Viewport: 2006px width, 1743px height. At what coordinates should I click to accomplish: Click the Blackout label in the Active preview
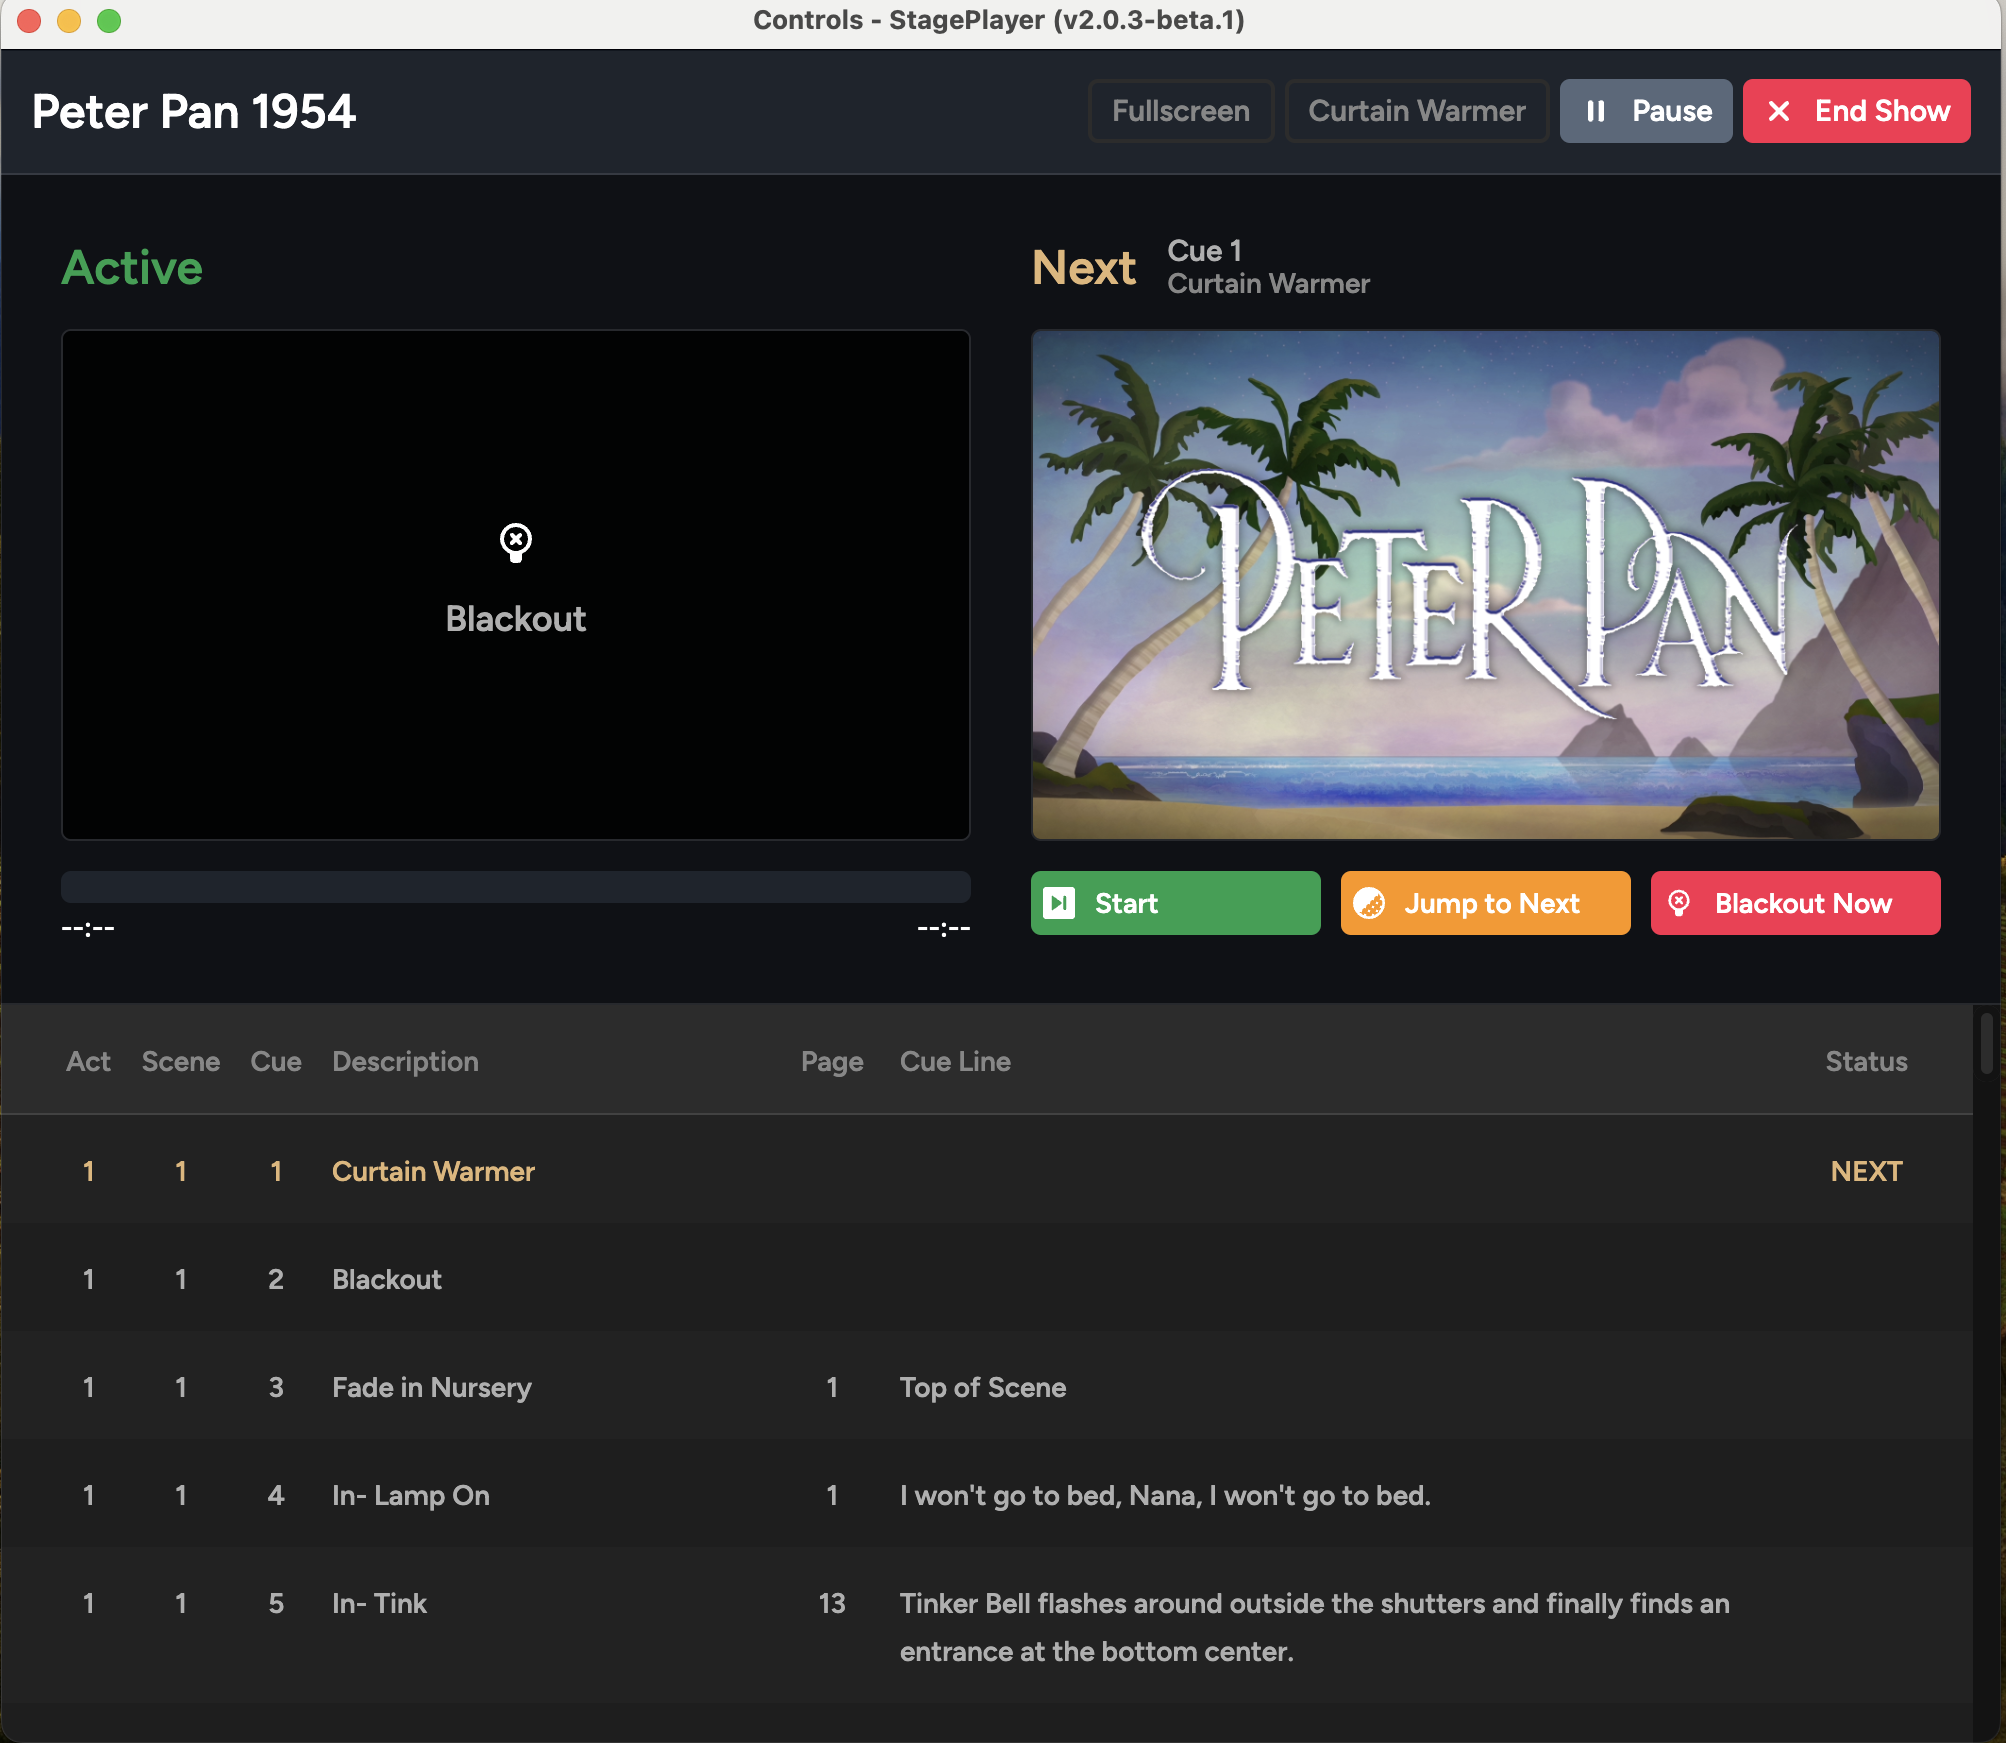coord(516,618)
